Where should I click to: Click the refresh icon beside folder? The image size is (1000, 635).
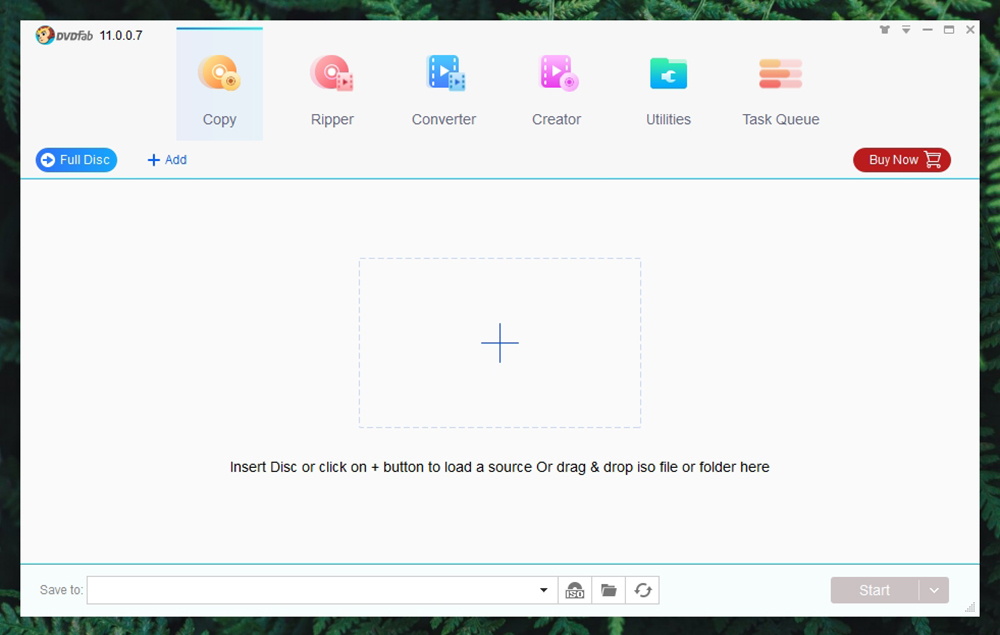click(642, 590)
